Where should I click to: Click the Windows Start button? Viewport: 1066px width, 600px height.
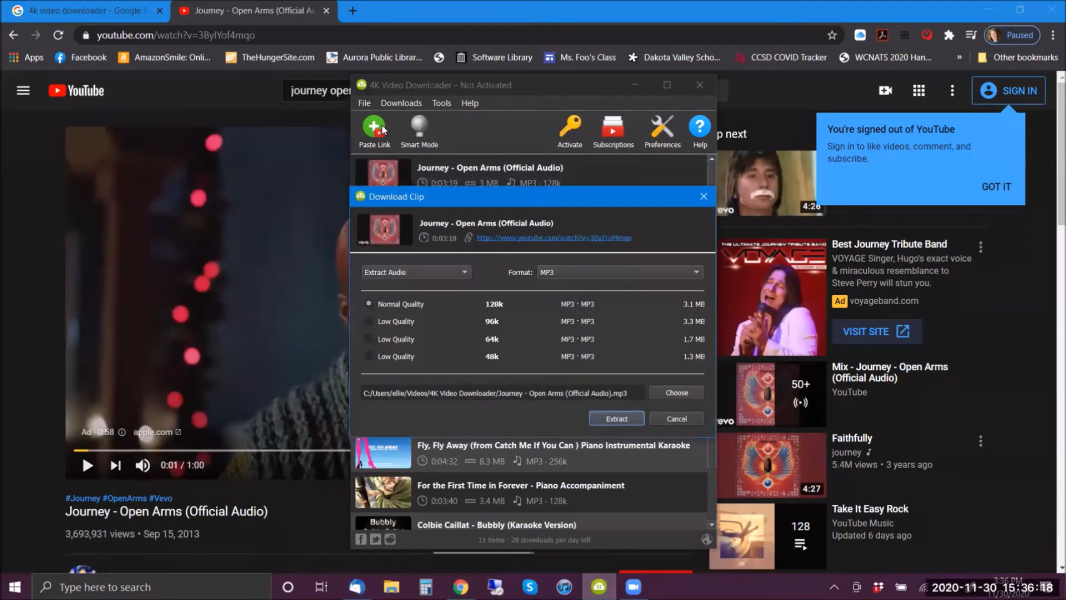coord(15,587)
